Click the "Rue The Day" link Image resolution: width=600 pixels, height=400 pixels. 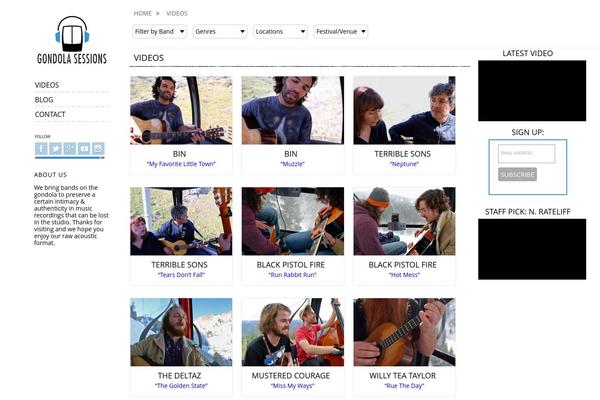point(404,386)
